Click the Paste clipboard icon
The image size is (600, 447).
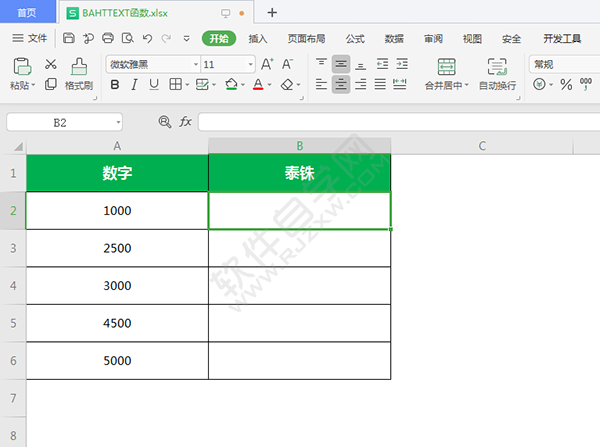[22, 66]
